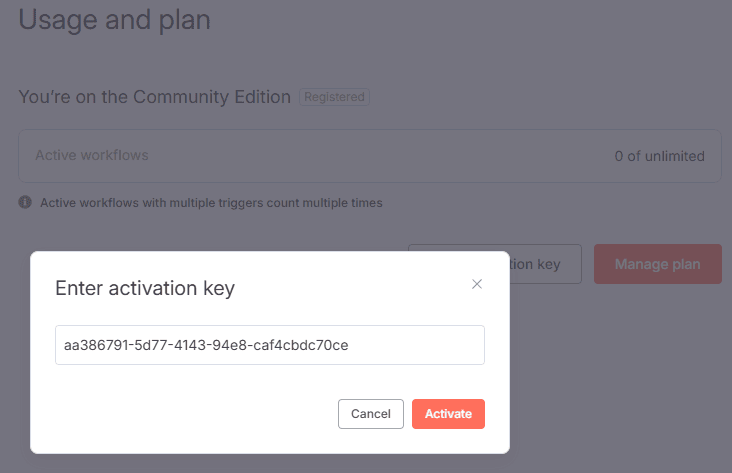Click the Usage and plan heading
The width and height of the screenshot is (732, 473).
[115, 20]
